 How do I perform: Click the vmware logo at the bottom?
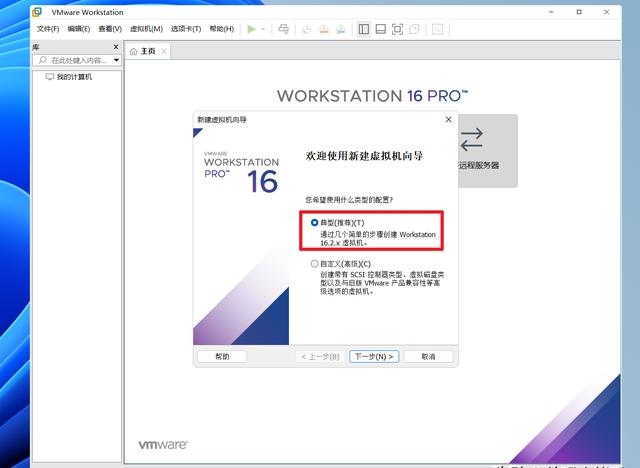[163, 444]
